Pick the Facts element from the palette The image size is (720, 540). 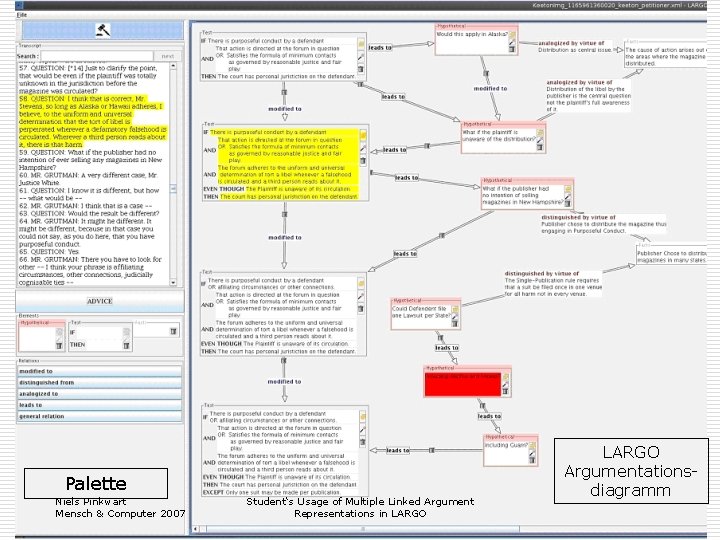[x=156, y=330]
